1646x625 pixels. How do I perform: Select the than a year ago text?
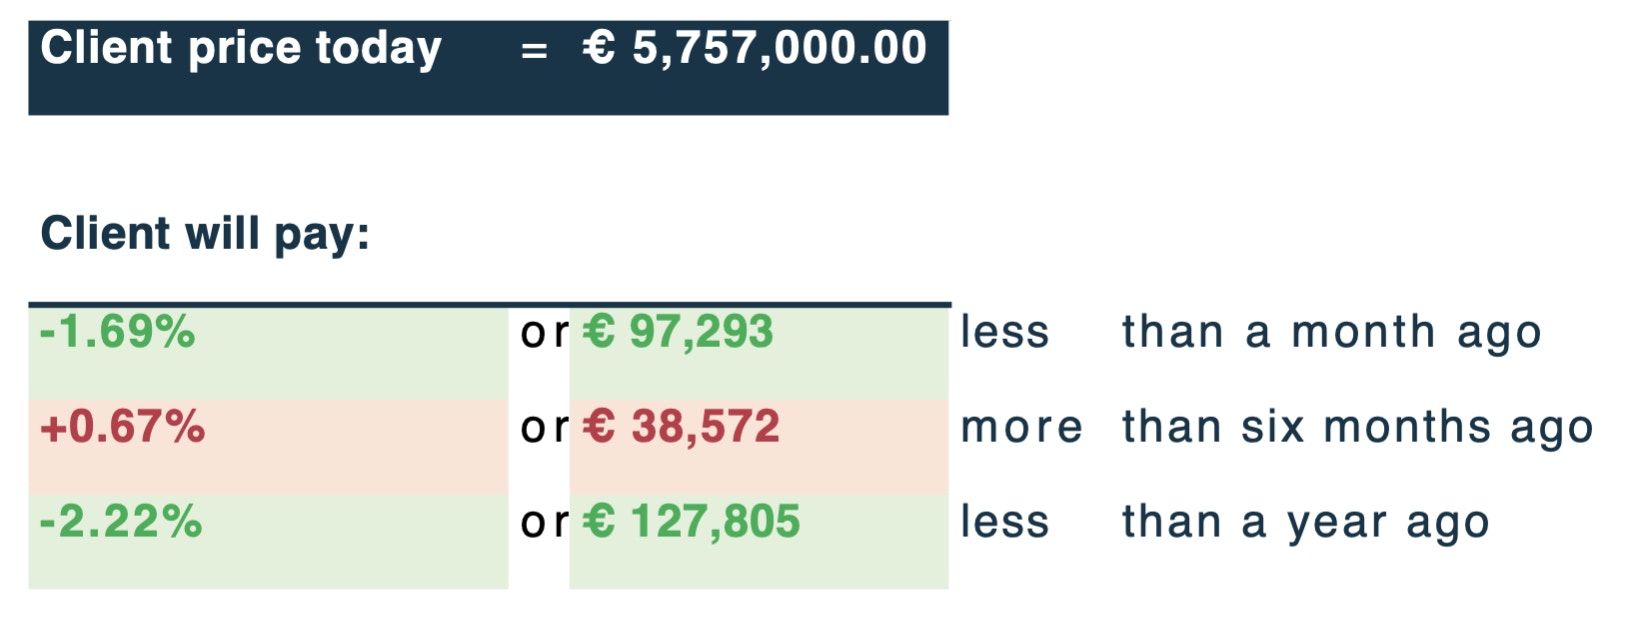click(x=1306, y=524)
